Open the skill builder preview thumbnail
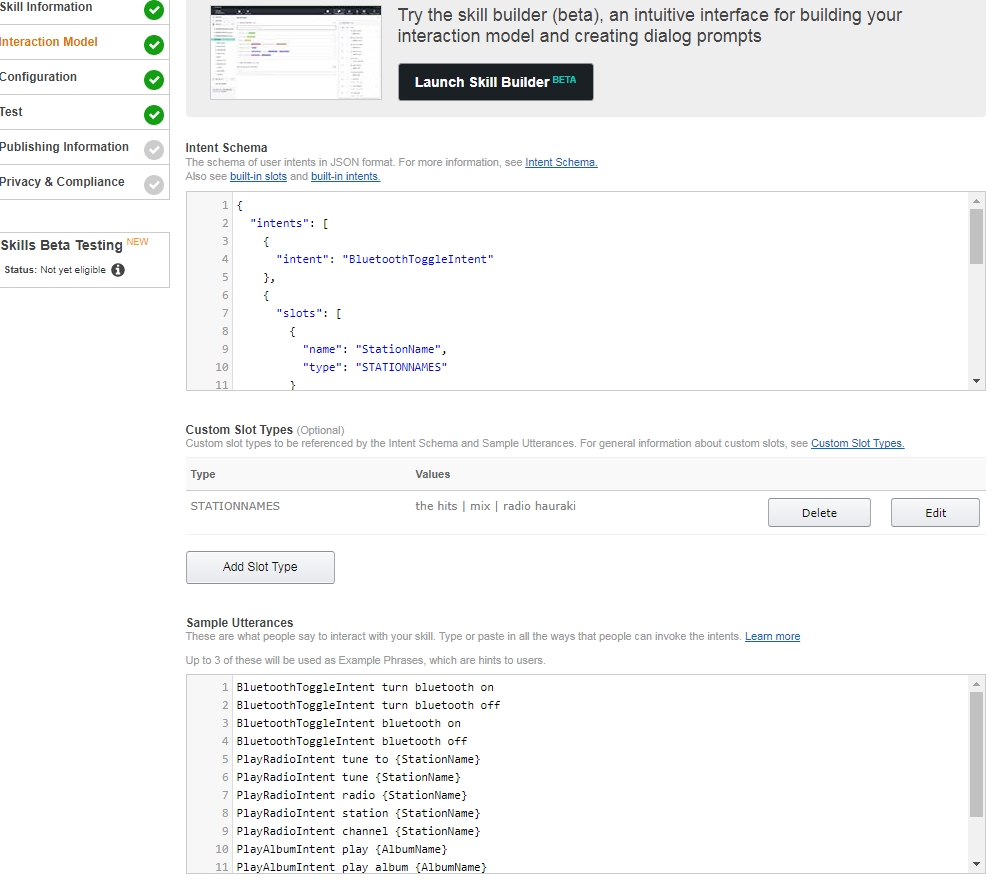Viewport: 995px width, 891px height. point(296,52)
